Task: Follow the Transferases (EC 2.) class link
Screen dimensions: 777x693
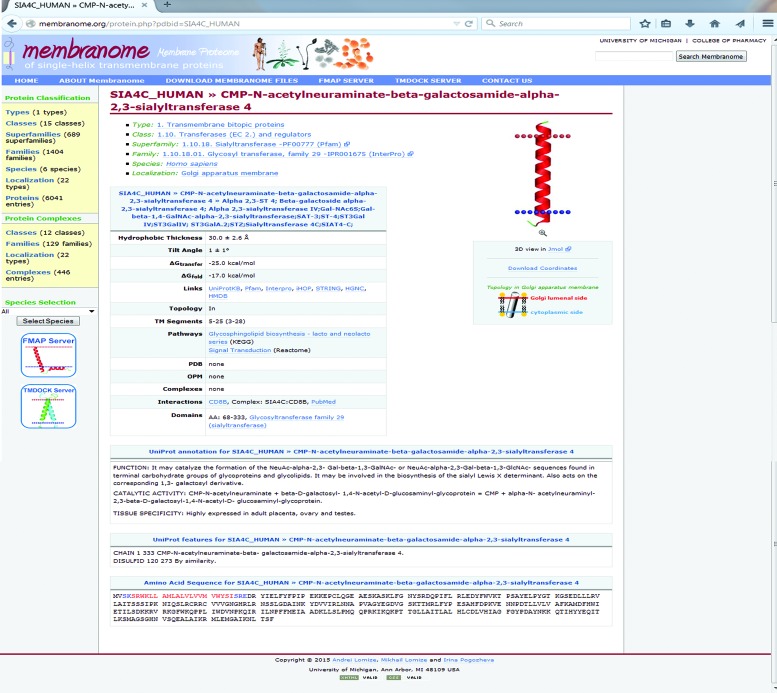Action: coord(234,134)
